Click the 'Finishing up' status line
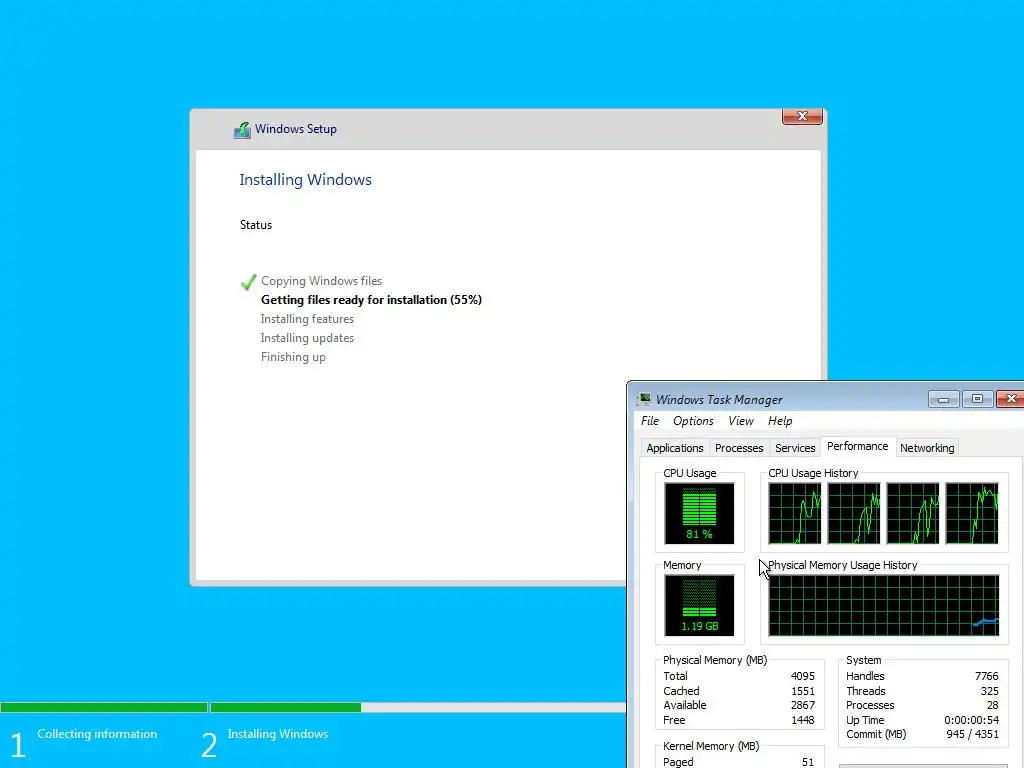 coord(293,357)
